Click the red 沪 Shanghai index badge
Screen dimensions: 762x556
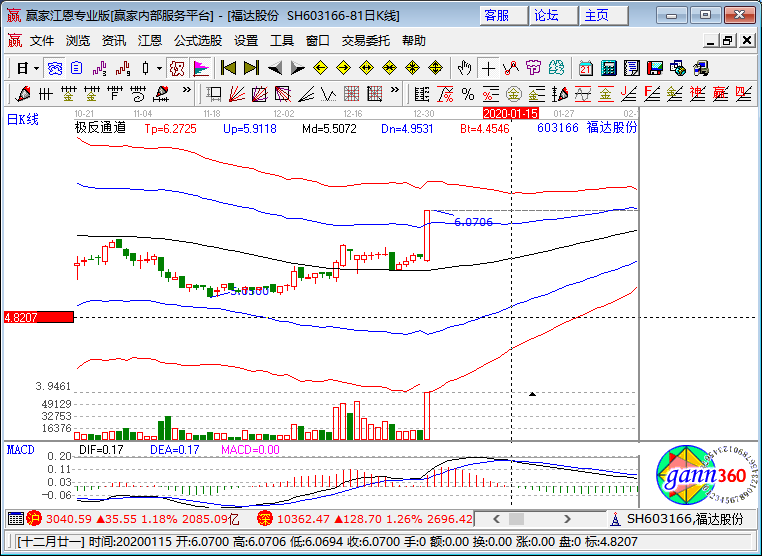tap(35, 519)
